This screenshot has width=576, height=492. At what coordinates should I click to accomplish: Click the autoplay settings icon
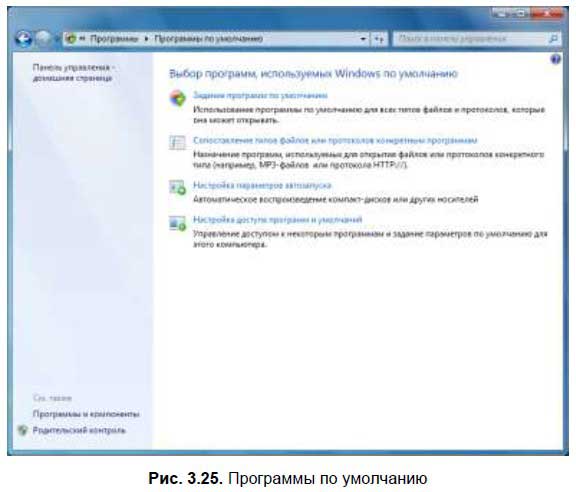point(177,187)
